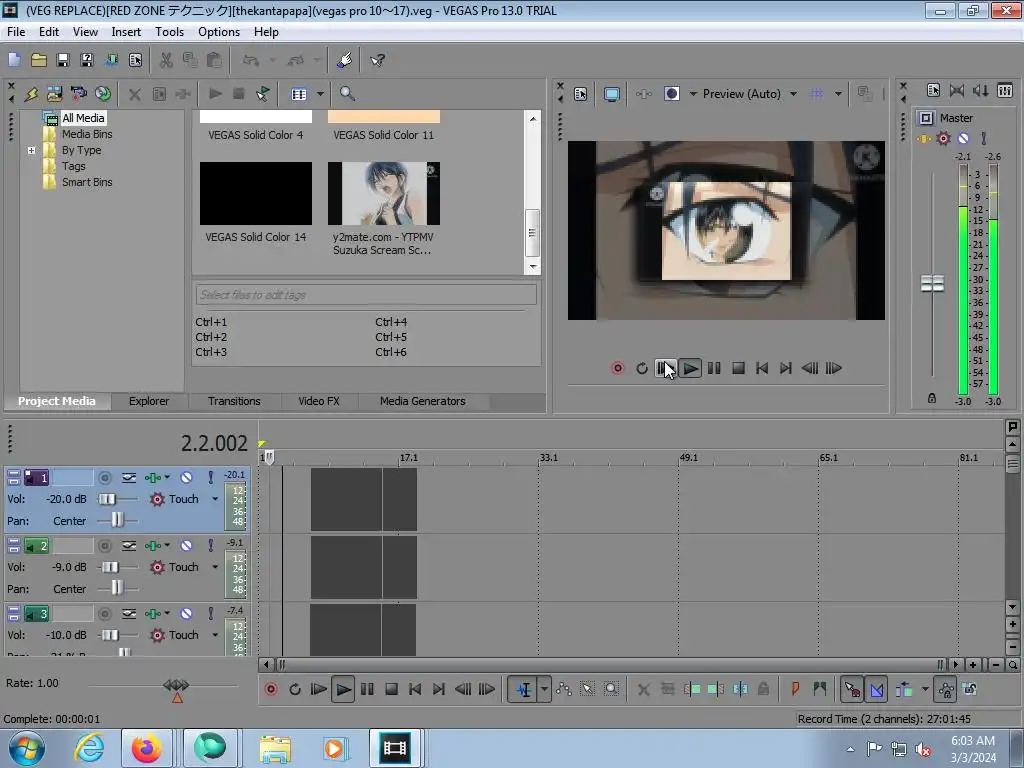The height and width of the screenshot is (768, 1024).
Task: Open track 2 Touch automation mode dropdown
Action: tap(215, 567)
